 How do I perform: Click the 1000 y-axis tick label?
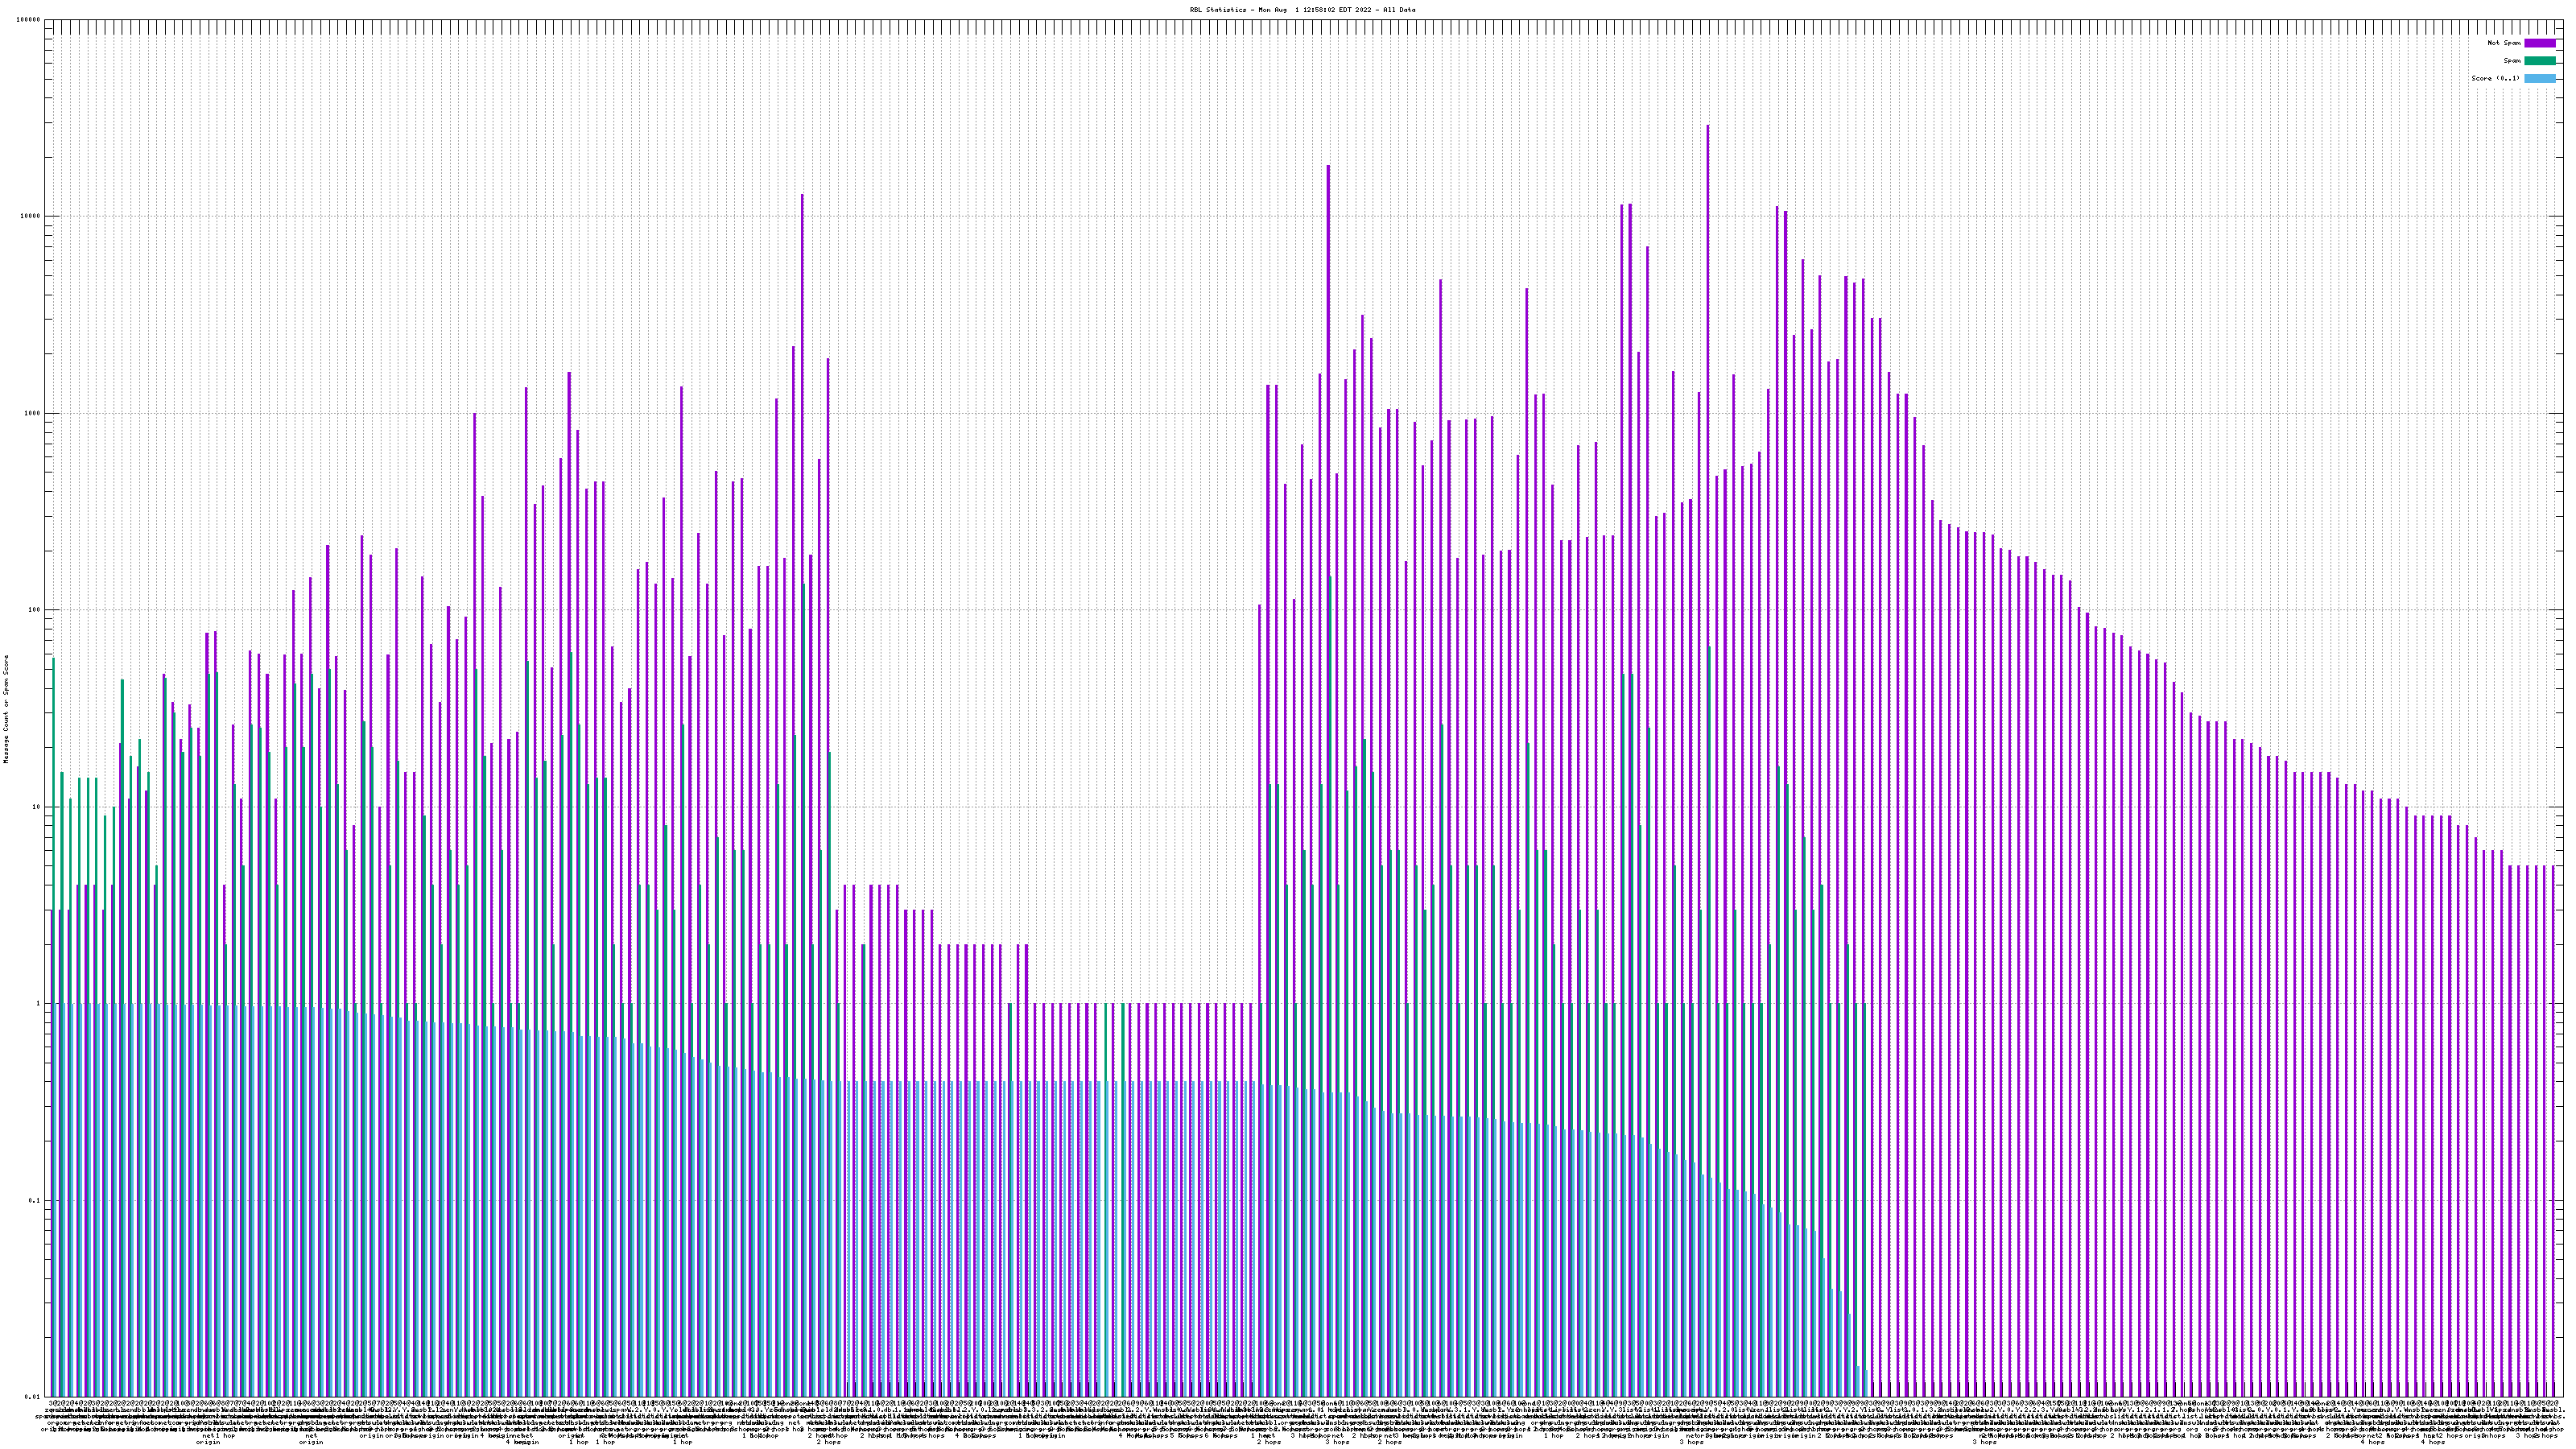[x=34, y=413]
